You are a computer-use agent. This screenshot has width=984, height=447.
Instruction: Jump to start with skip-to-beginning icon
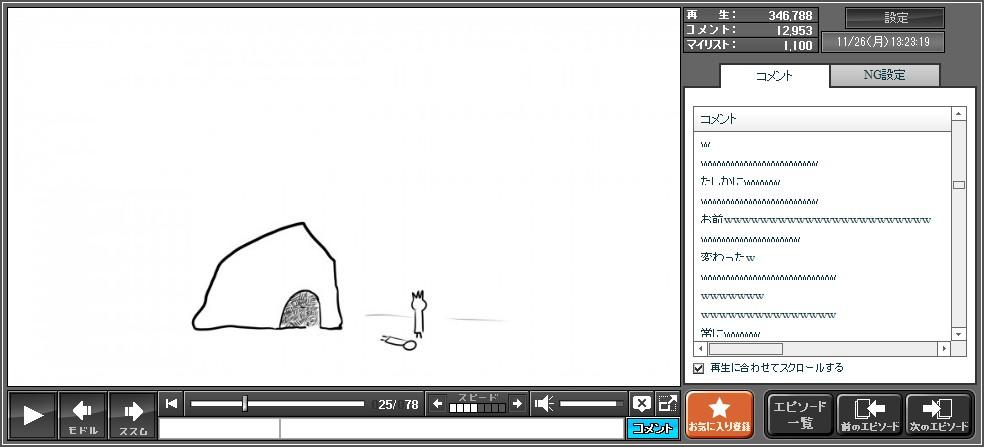click(x=172, y=404)
